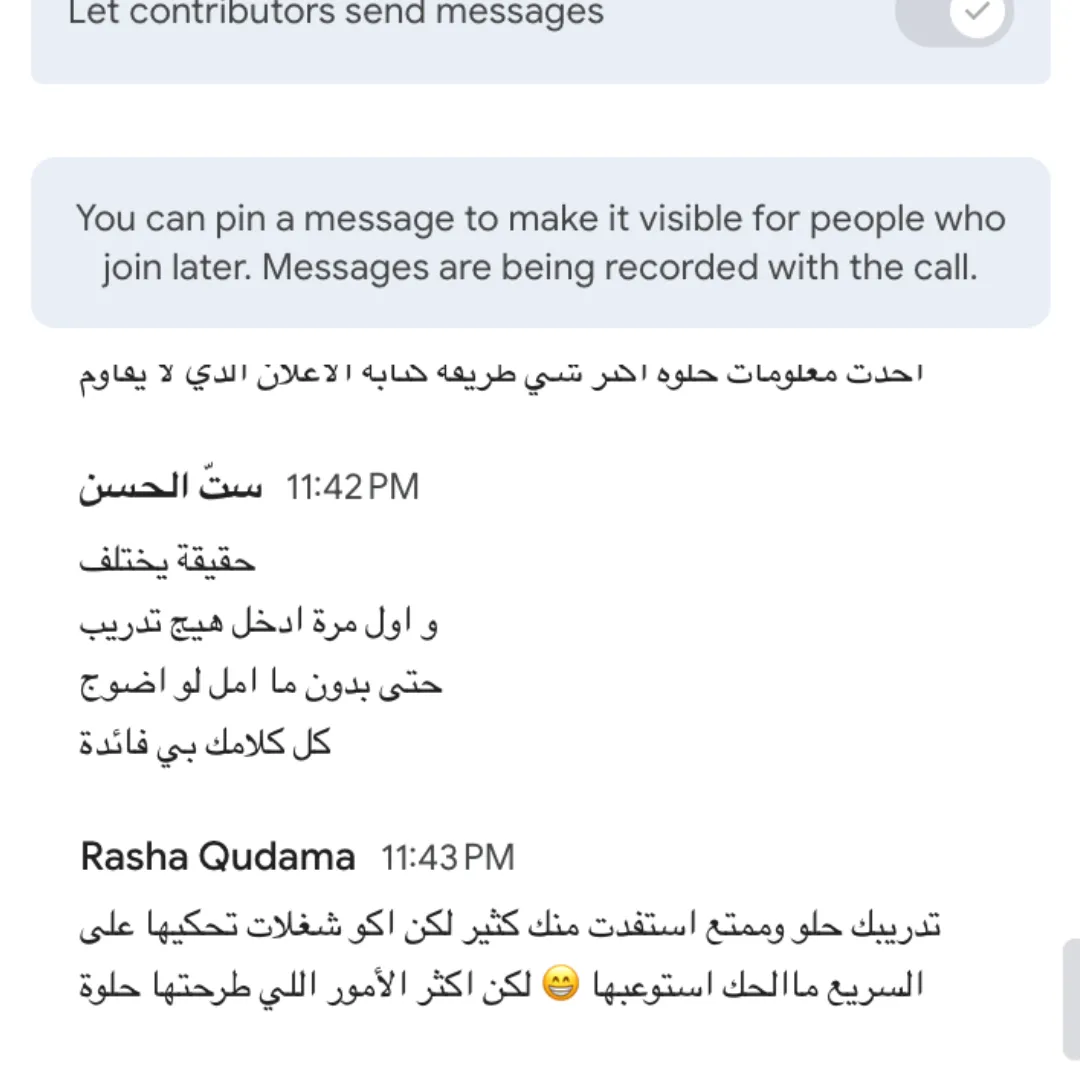The width and height of the screenshot is (1080, 1080).
Task: Click the pin a message info banner
Action: [x=541, y=242]
